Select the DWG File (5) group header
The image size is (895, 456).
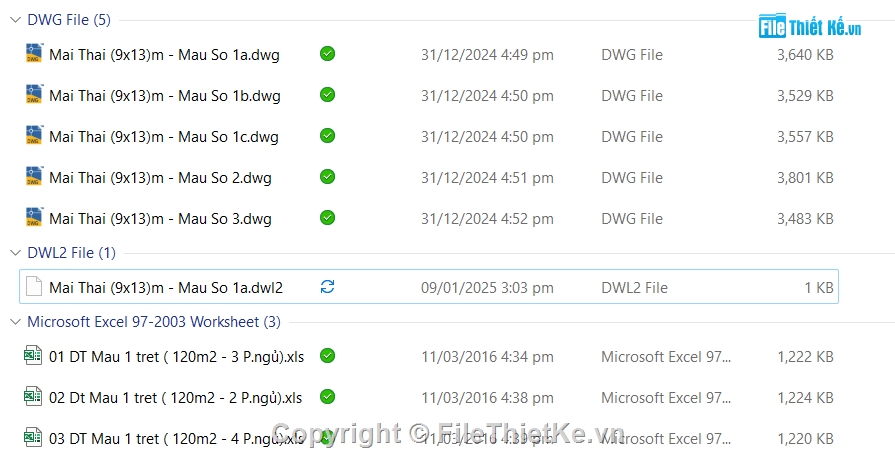69,20
